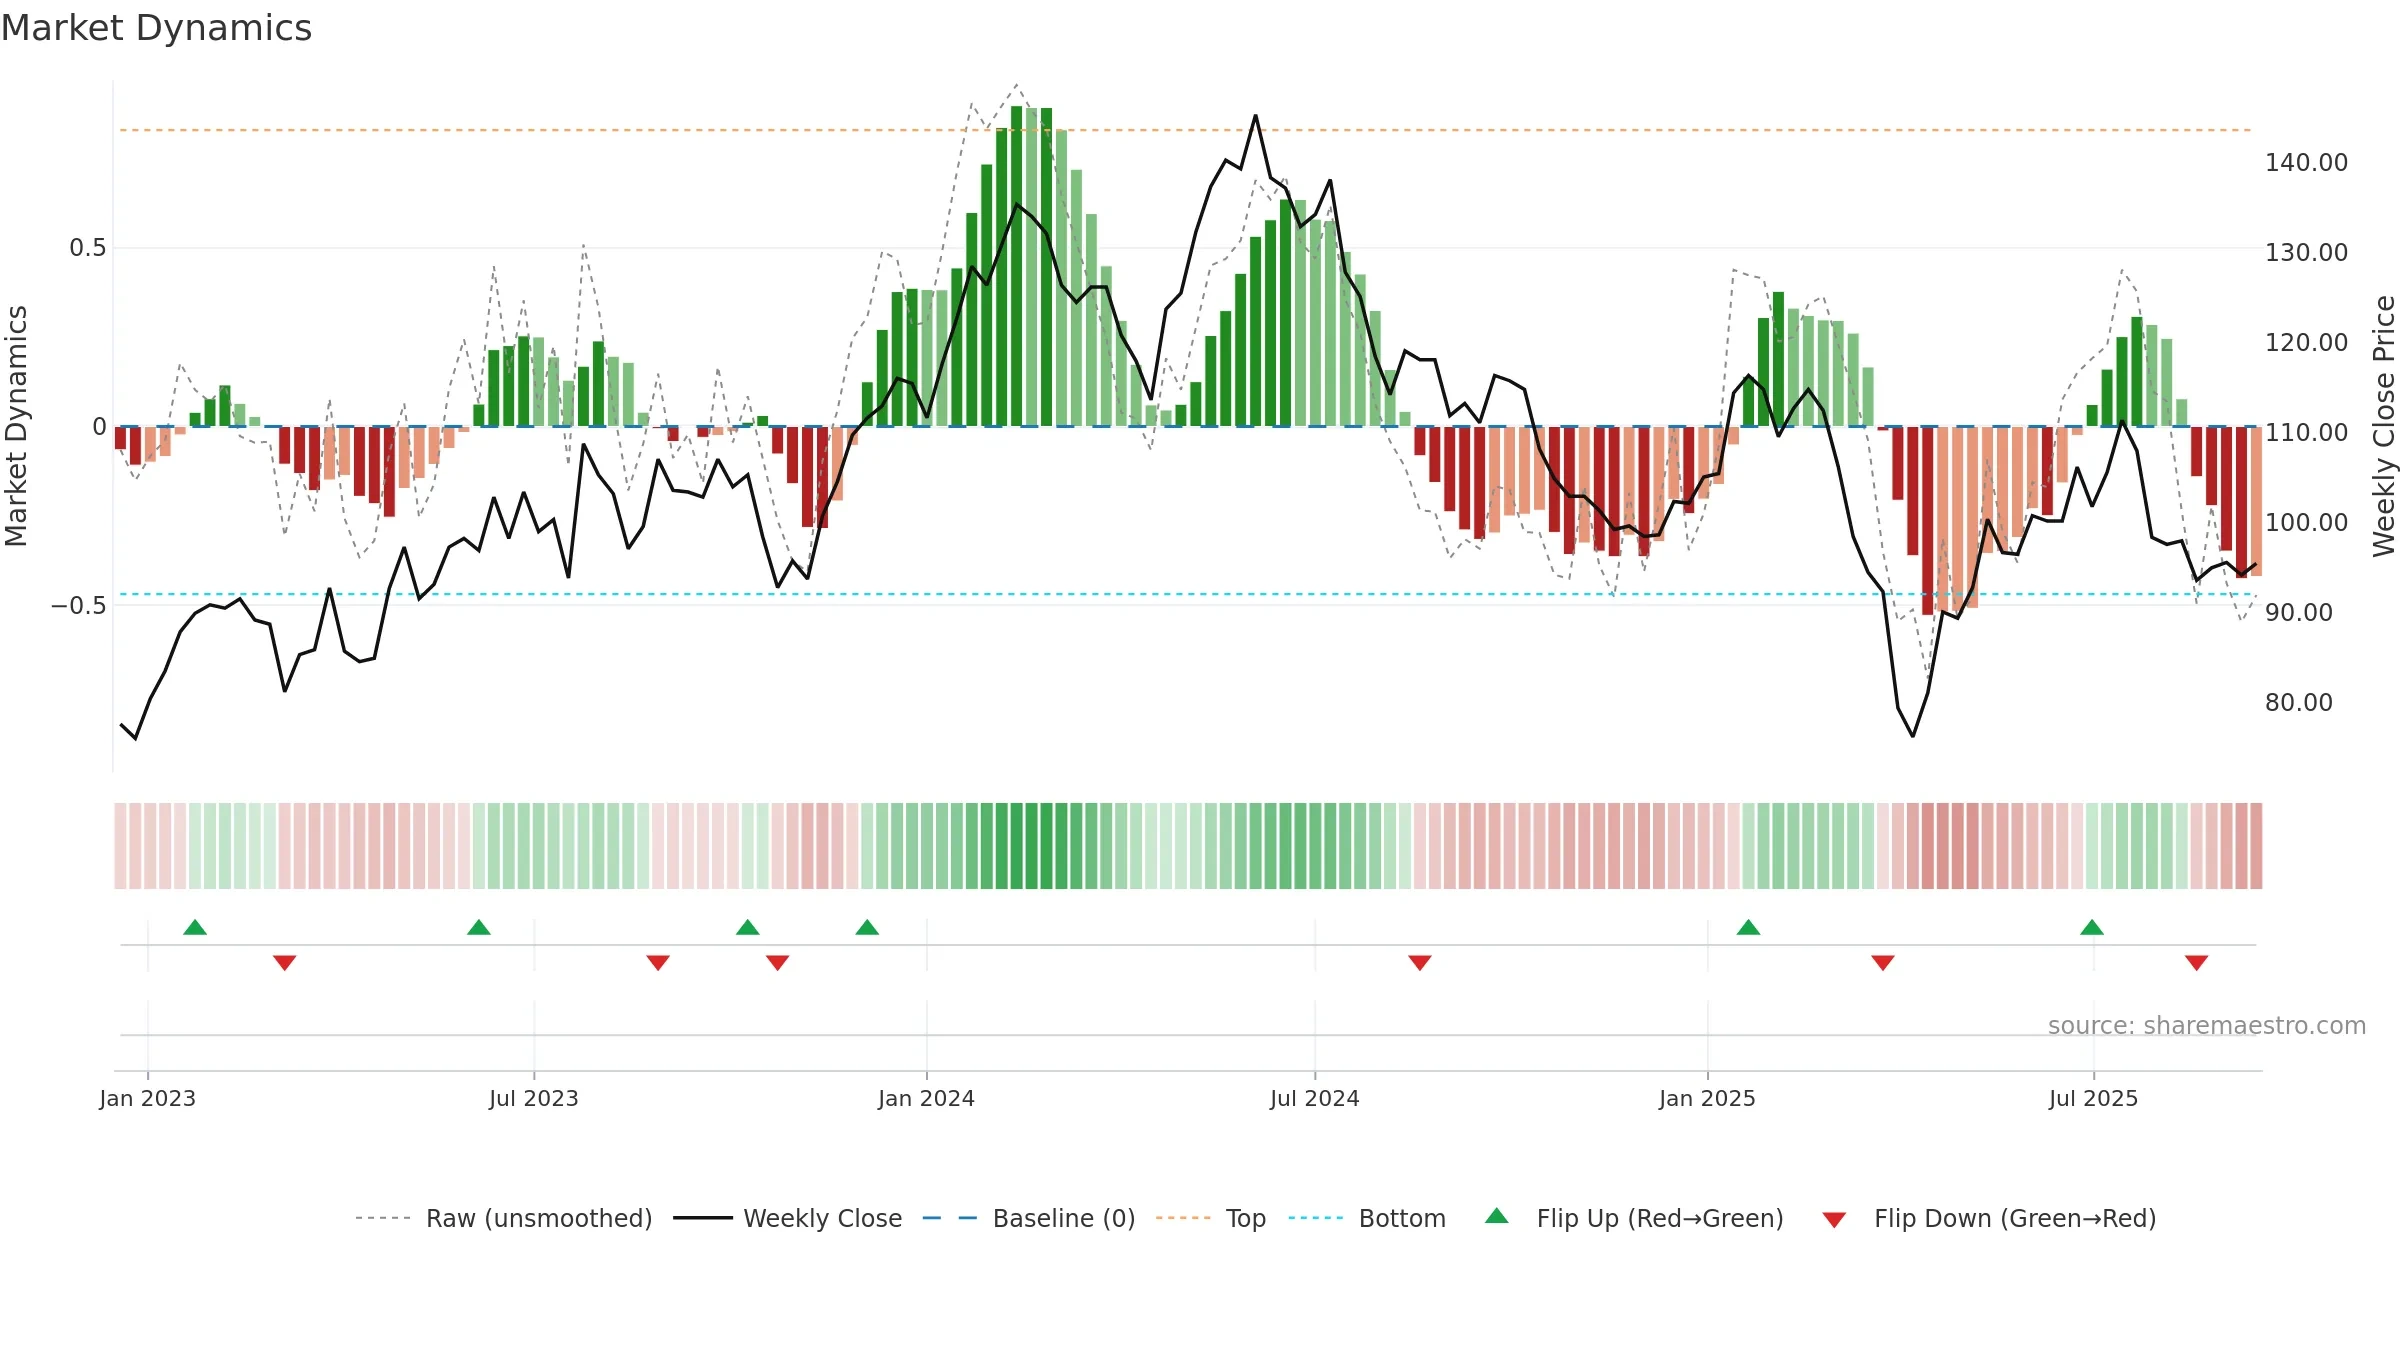
Task: Click the Flip Up triangle at July 2025
Action: 2092,927
